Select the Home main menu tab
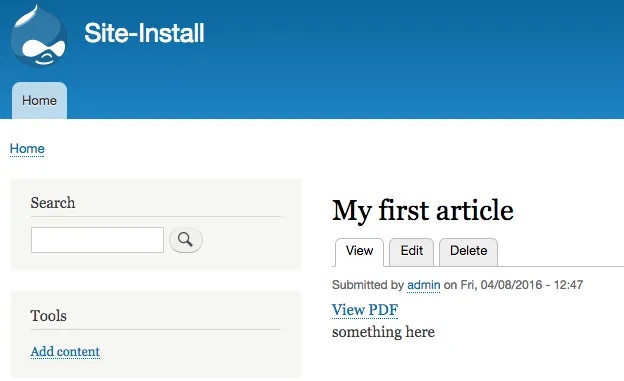Screen dimensions: 624x381 [39, 100]
